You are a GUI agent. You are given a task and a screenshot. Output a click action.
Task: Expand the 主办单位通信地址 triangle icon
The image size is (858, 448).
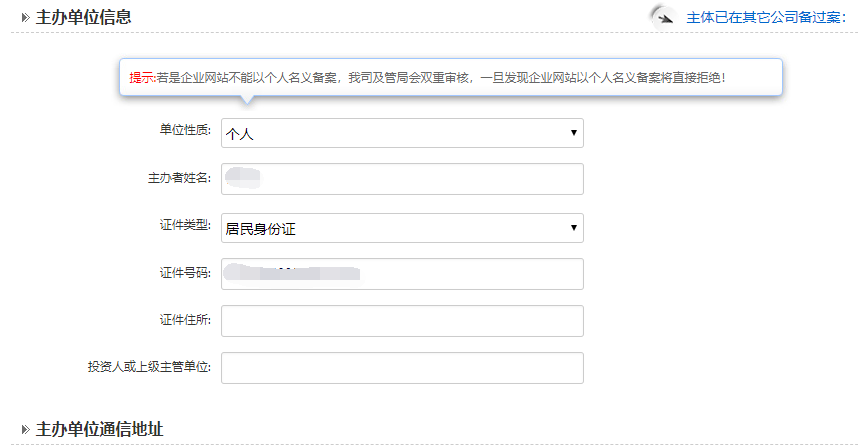pyautogui.click(x=24, y=429)
